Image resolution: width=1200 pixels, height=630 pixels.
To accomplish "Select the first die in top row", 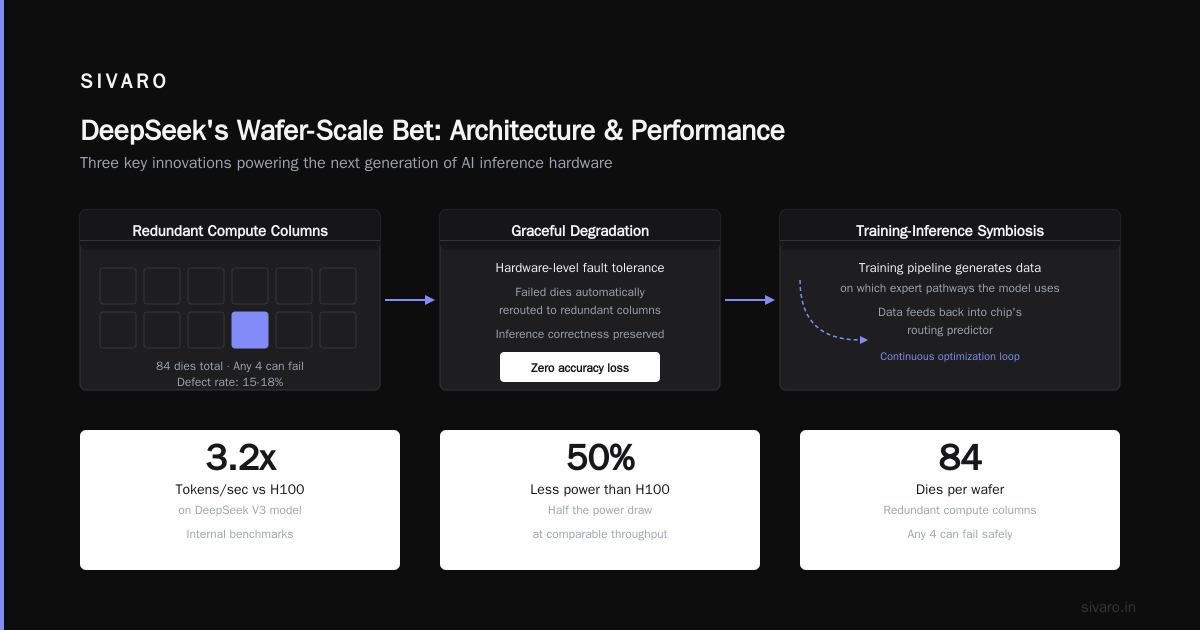I will 118,286.
